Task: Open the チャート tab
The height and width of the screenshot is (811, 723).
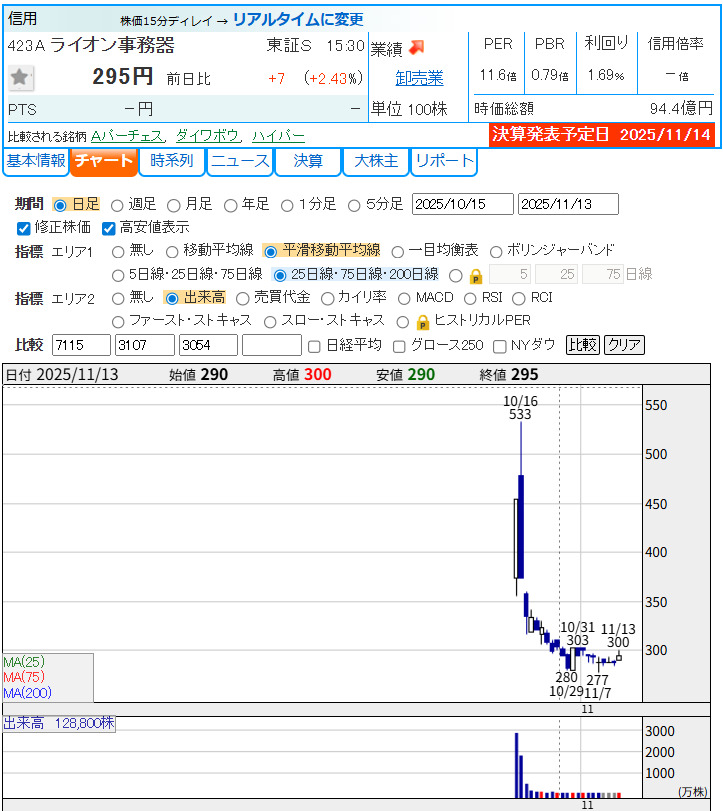Action: [x=103, y=161]
